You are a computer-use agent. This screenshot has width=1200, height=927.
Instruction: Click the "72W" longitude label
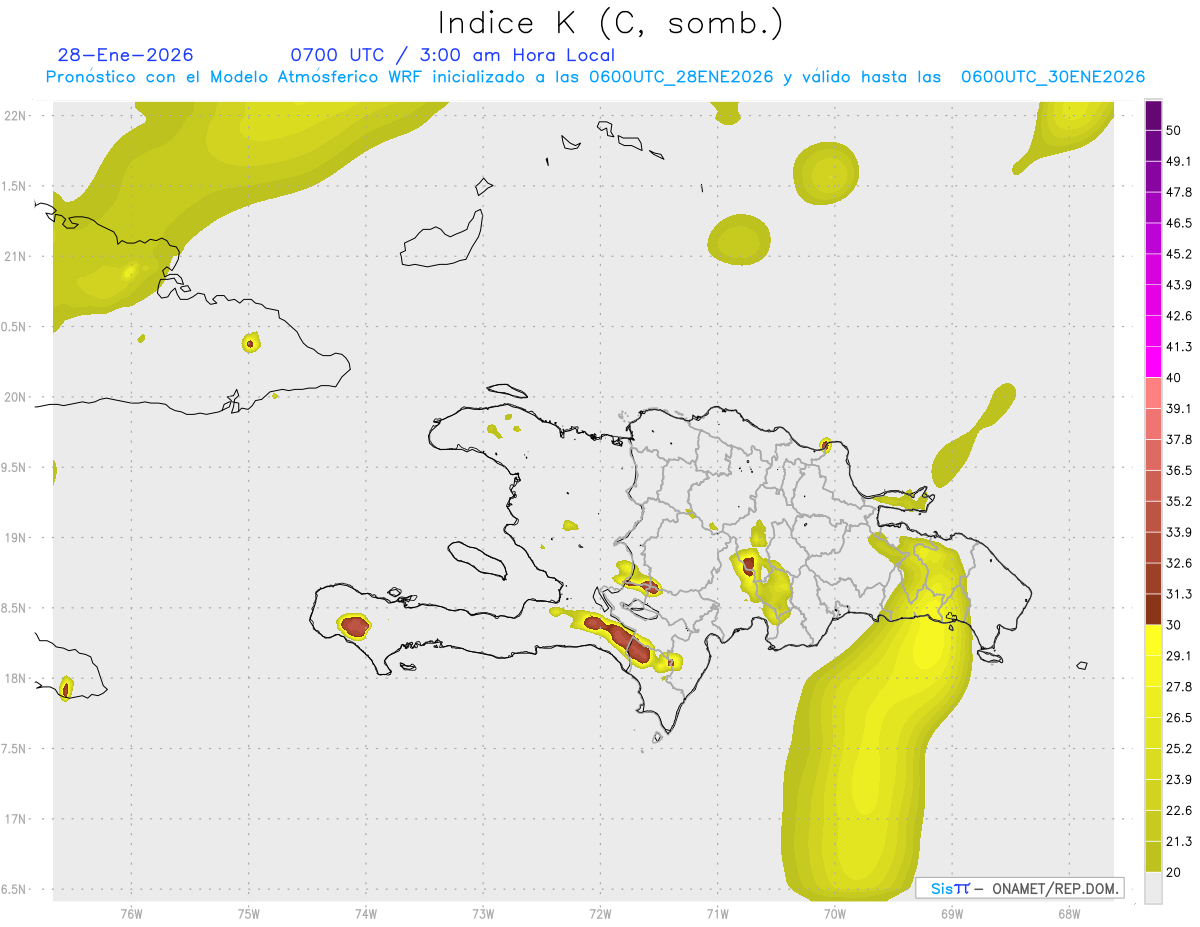point(600,914)
